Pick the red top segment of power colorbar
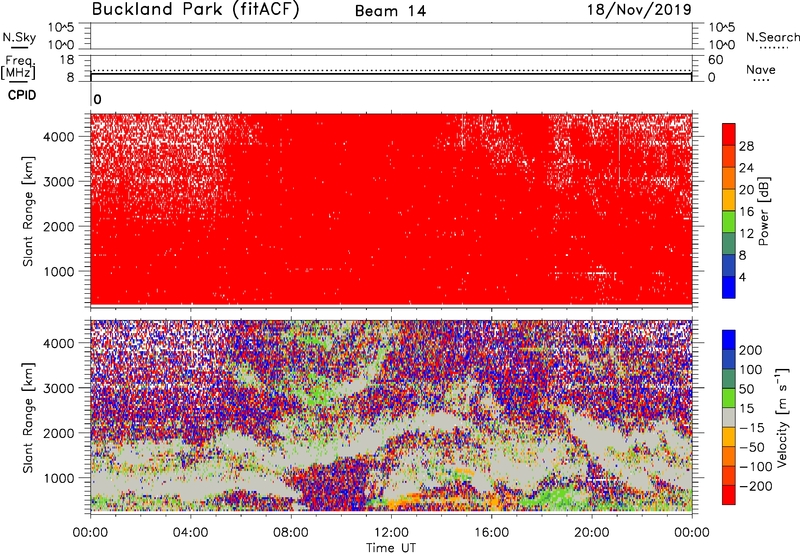 [x=729, y=134]
